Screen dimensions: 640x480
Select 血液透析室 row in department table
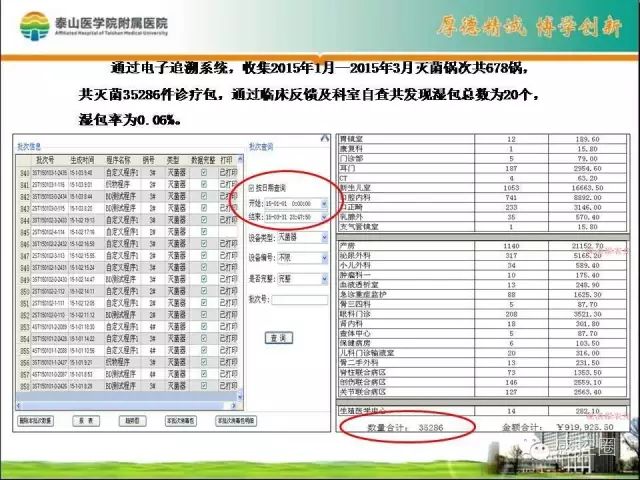point(482,285)
